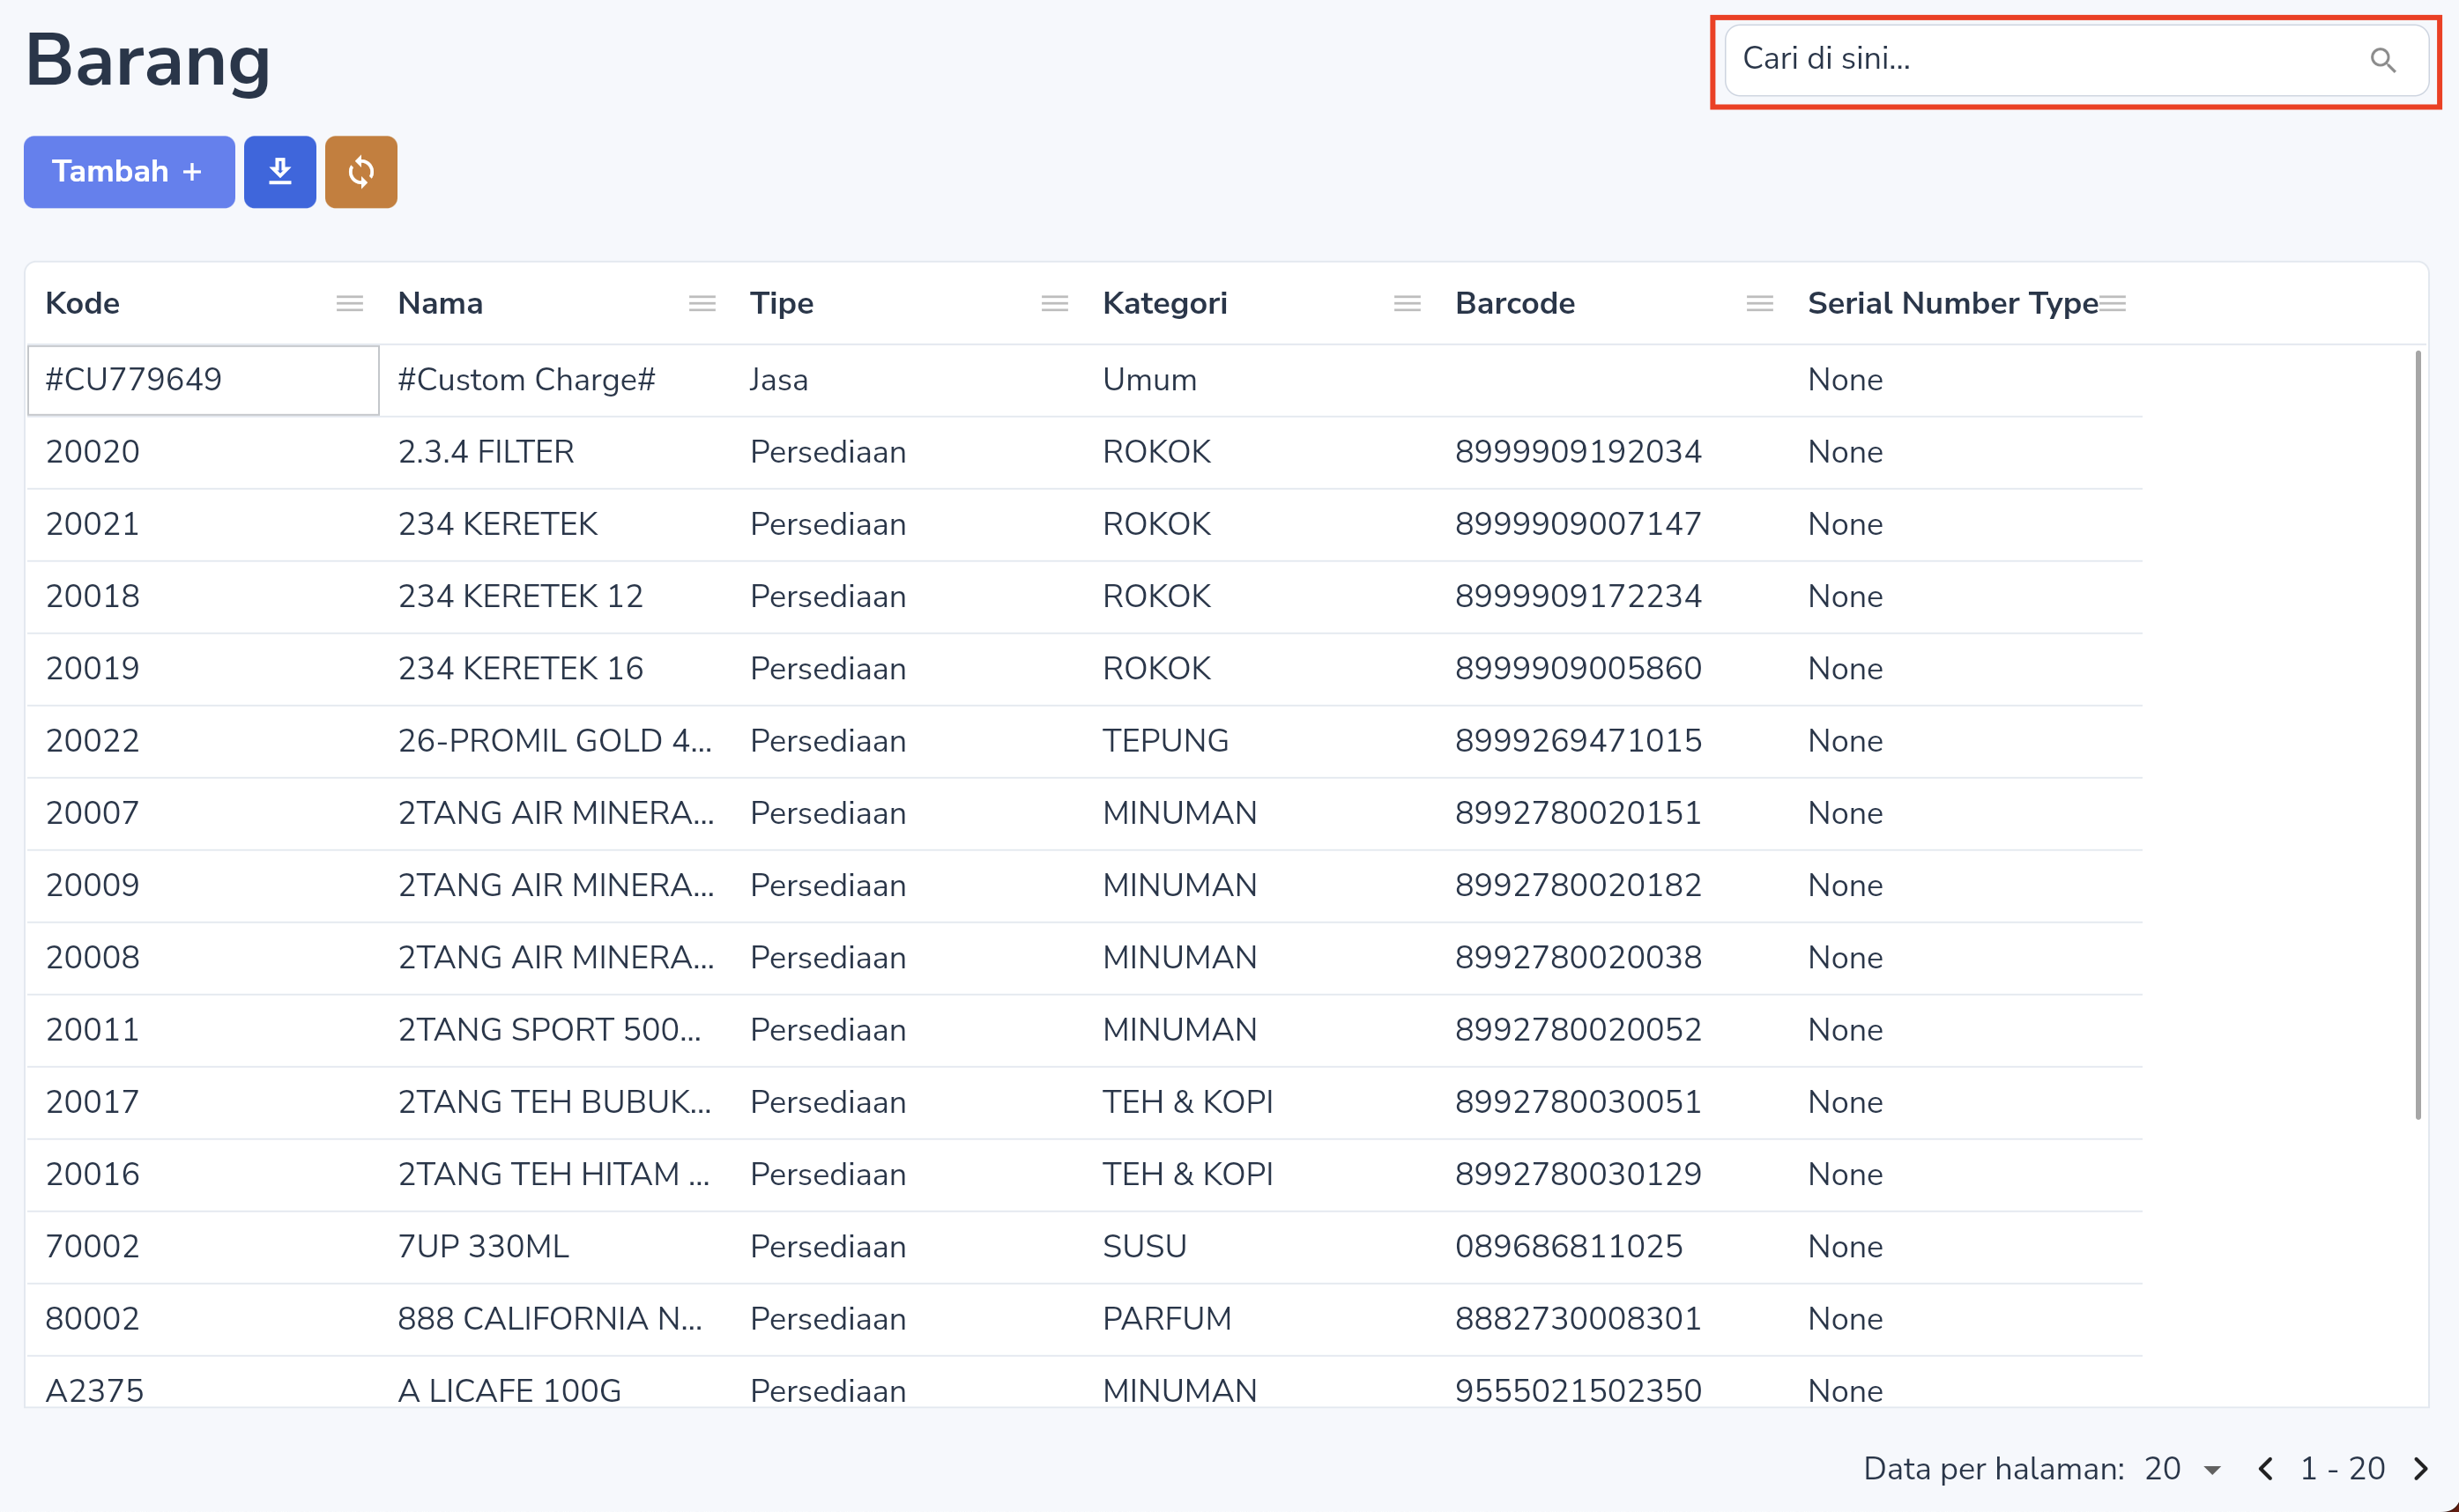Viewport: 2459px width, 1512px height.
Task: Click barcode 8992780030051
Action: [x=1577, y=1102]
